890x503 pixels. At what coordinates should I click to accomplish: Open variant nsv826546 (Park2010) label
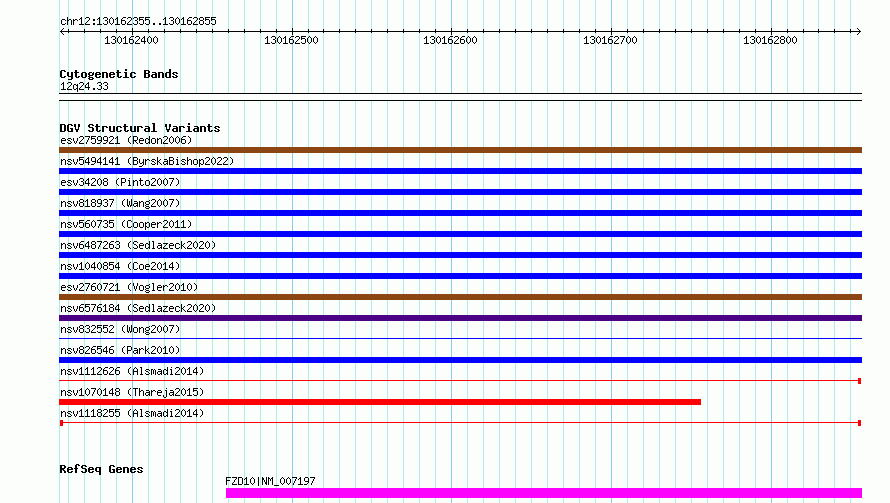pyautogui.click(x=120, y=350)
